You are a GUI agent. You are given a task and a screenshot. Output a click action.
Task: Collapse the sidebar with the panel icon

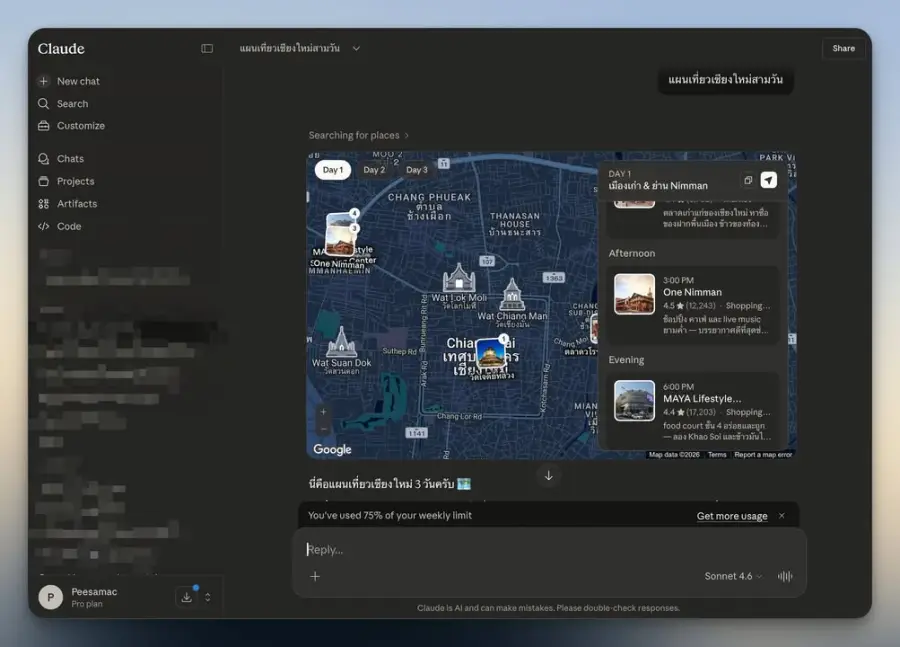pos(207,49)
